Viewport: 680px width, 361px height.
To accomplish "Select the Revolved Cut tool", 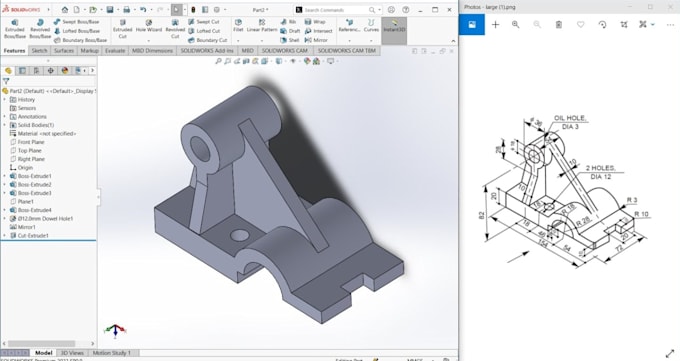I will pyautogui.click(x=175, y=29).
